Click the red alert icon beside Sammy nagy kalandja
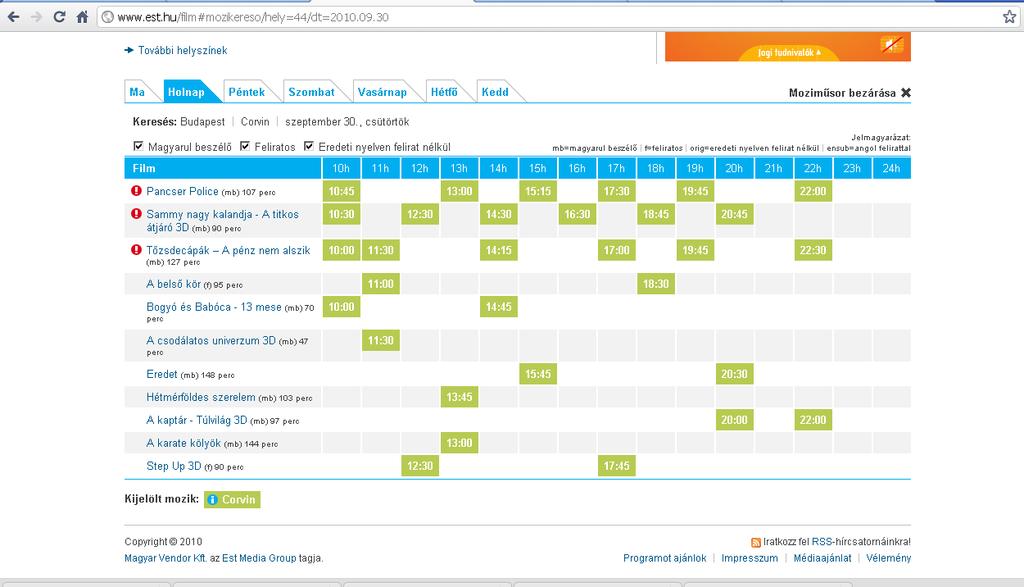This screenshot has height=587, width=1024. point(136,214)
